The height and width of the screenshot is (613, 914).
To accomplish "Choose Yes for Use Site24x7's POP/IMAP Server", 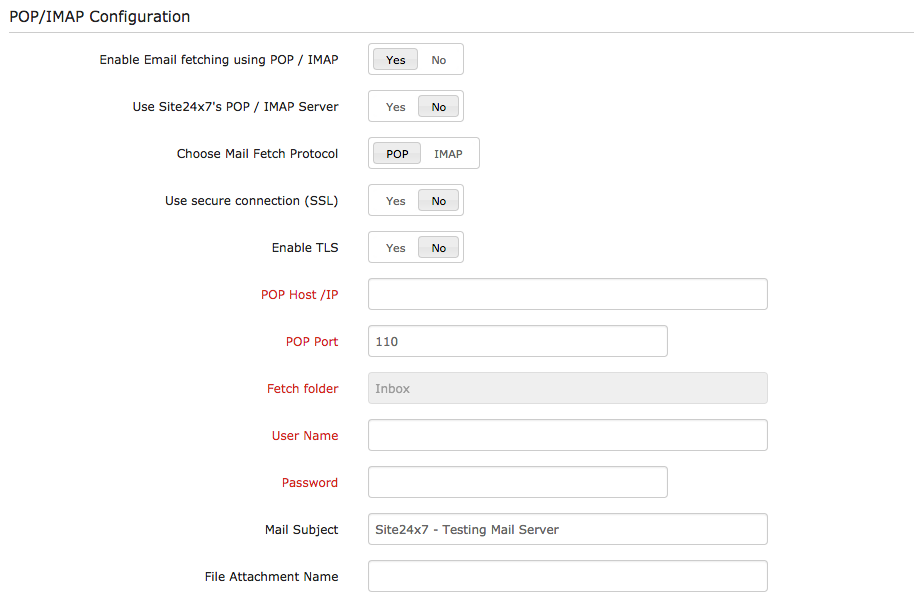I will tap(396, 107).
